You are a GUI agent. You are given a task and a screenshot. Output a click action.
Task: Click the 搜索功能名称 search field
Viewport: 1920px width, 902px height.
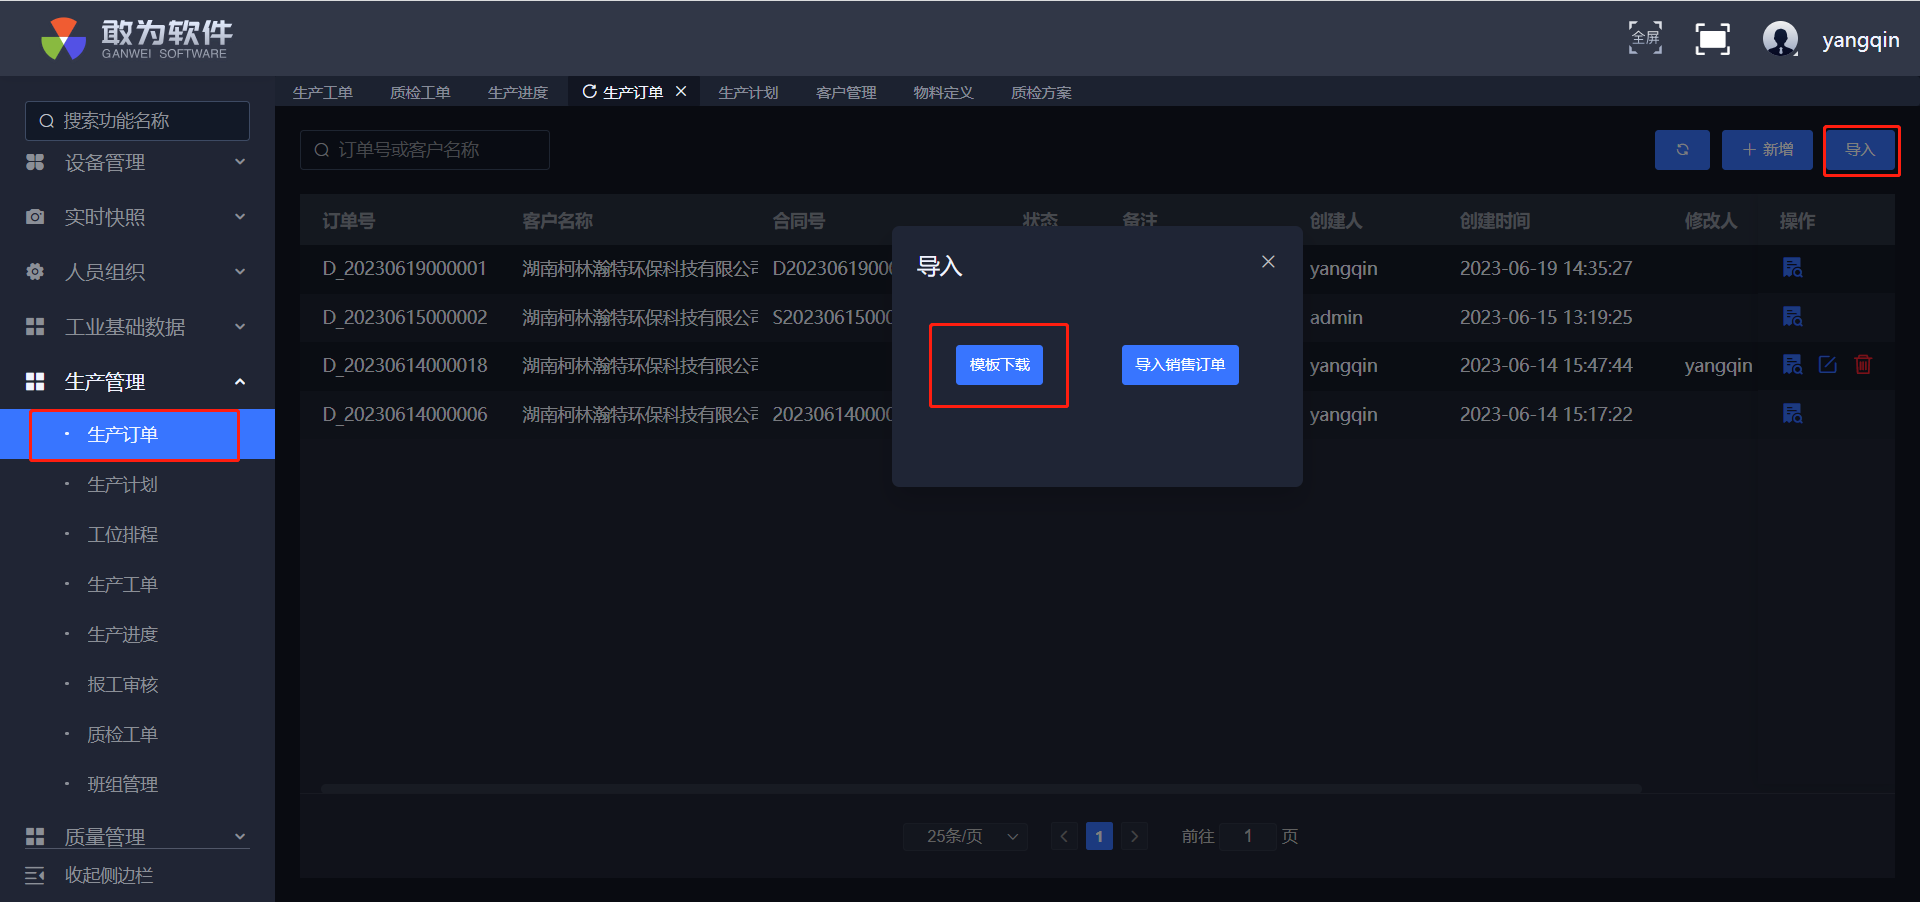[137, 121]
